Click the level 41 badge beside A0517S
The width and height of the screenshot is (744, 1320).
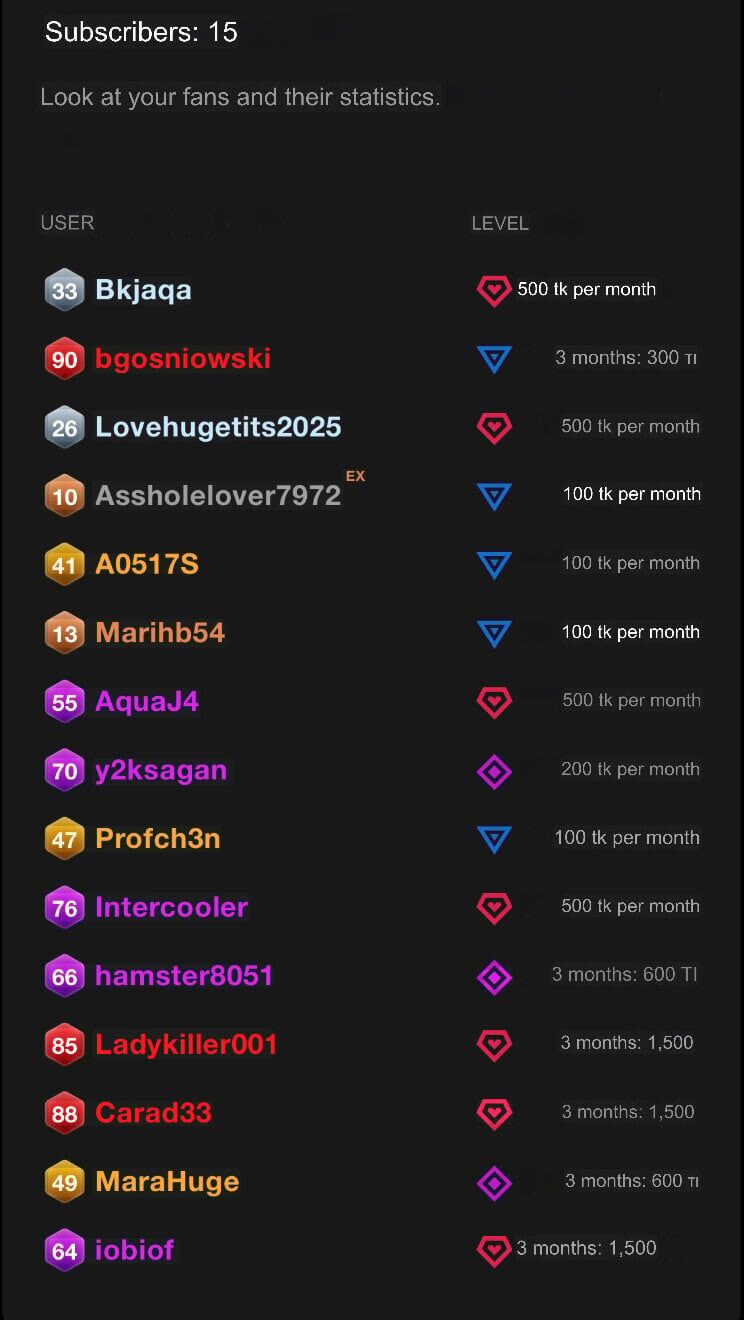point(64,565)
